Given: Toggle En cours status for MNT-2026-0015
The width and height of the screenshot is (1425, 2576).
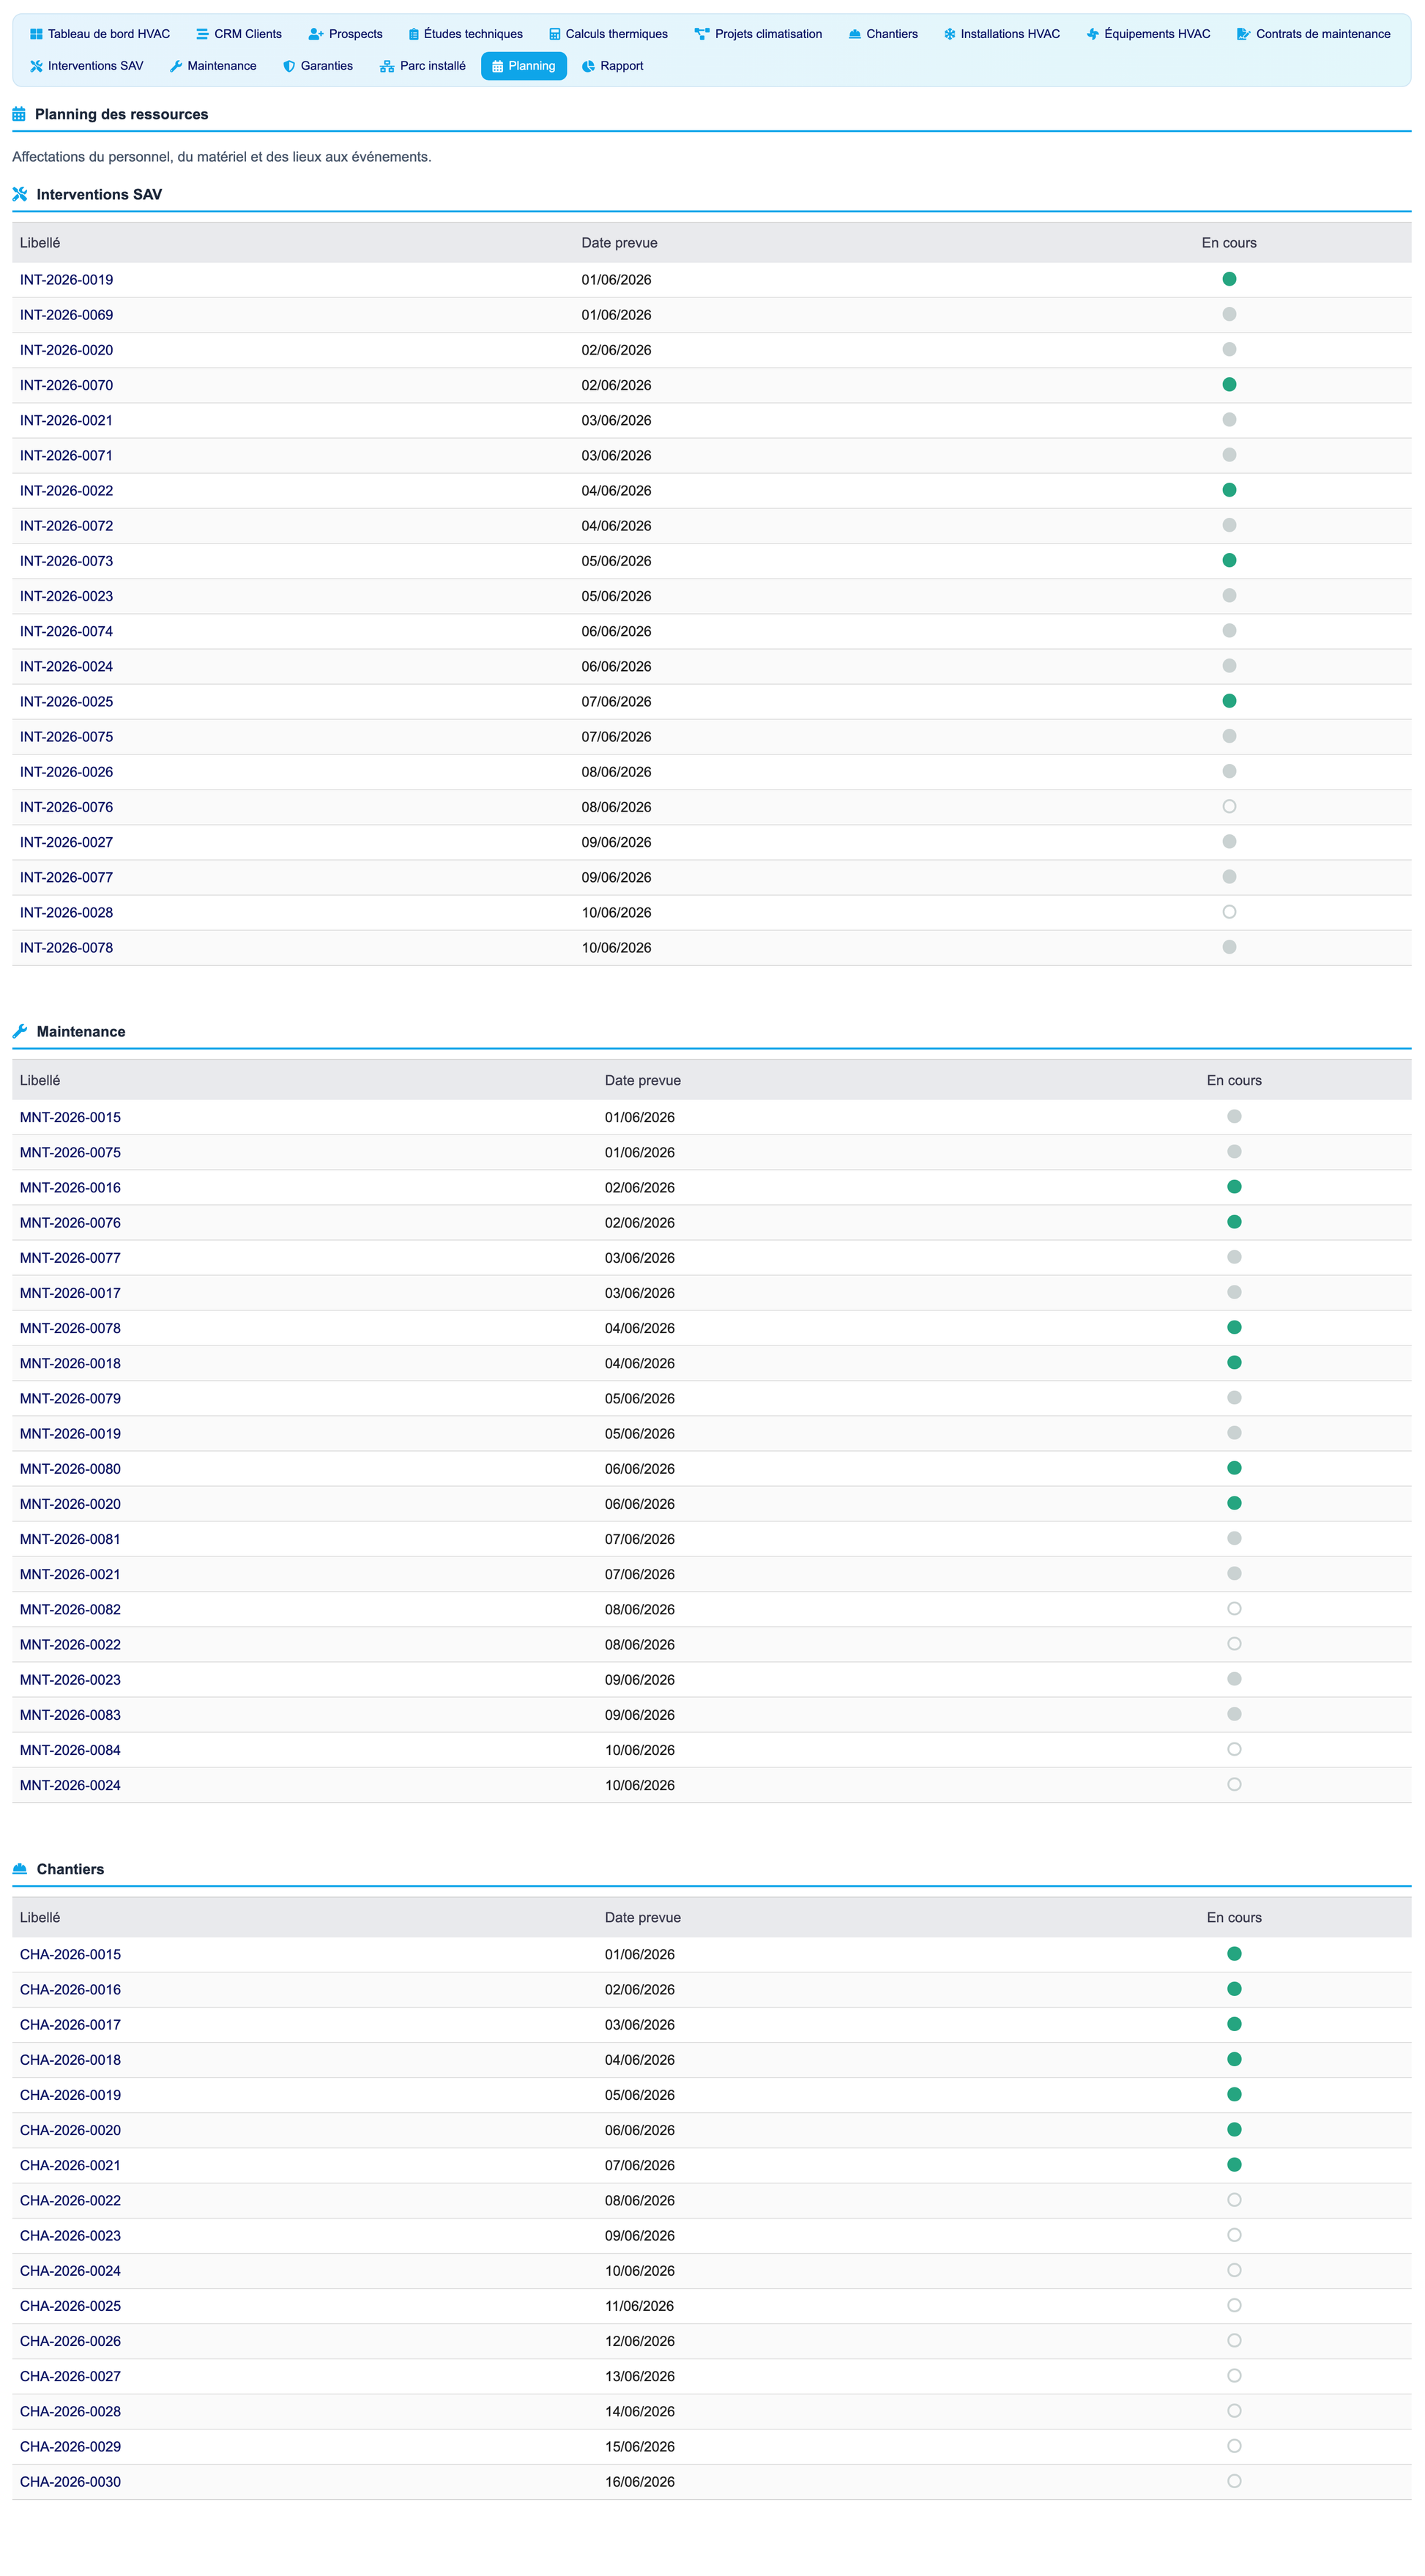Looking at the screenshot, I should click(x=1234, y=1116).
